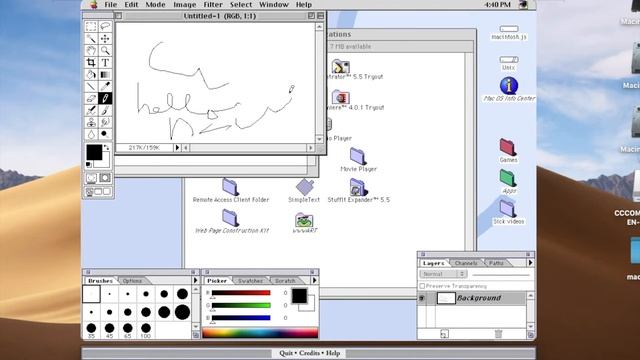Click the green G color slider
640x360 pixels.
click(x=241, y=305)
